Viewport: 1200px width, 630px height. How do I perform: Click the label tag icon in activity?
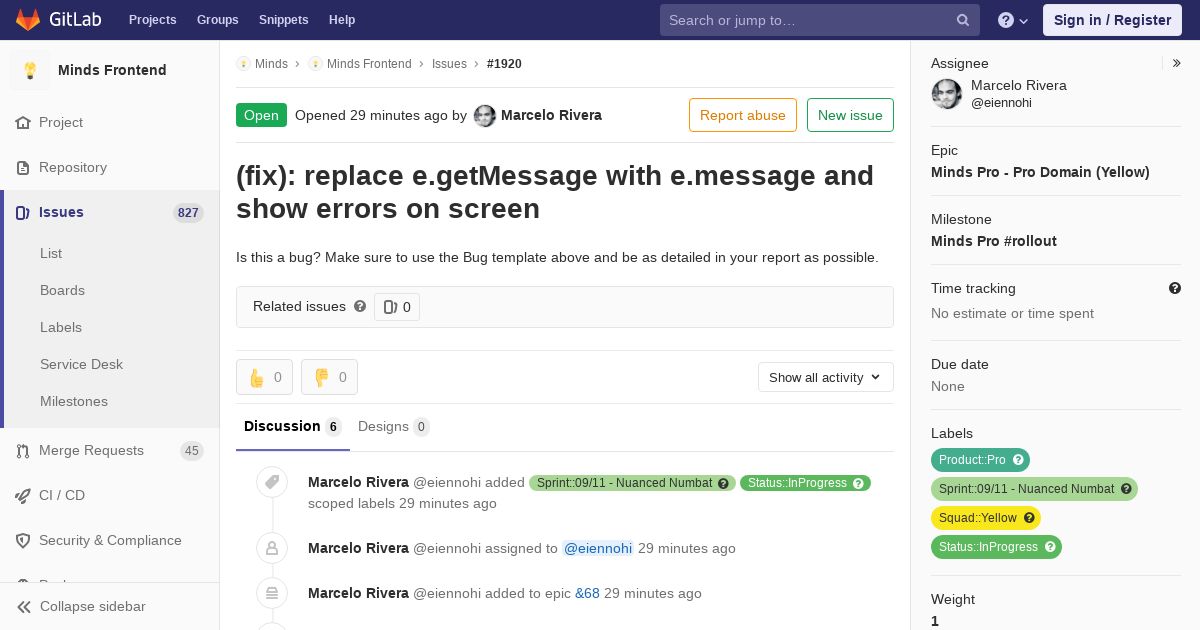(272, 483)
